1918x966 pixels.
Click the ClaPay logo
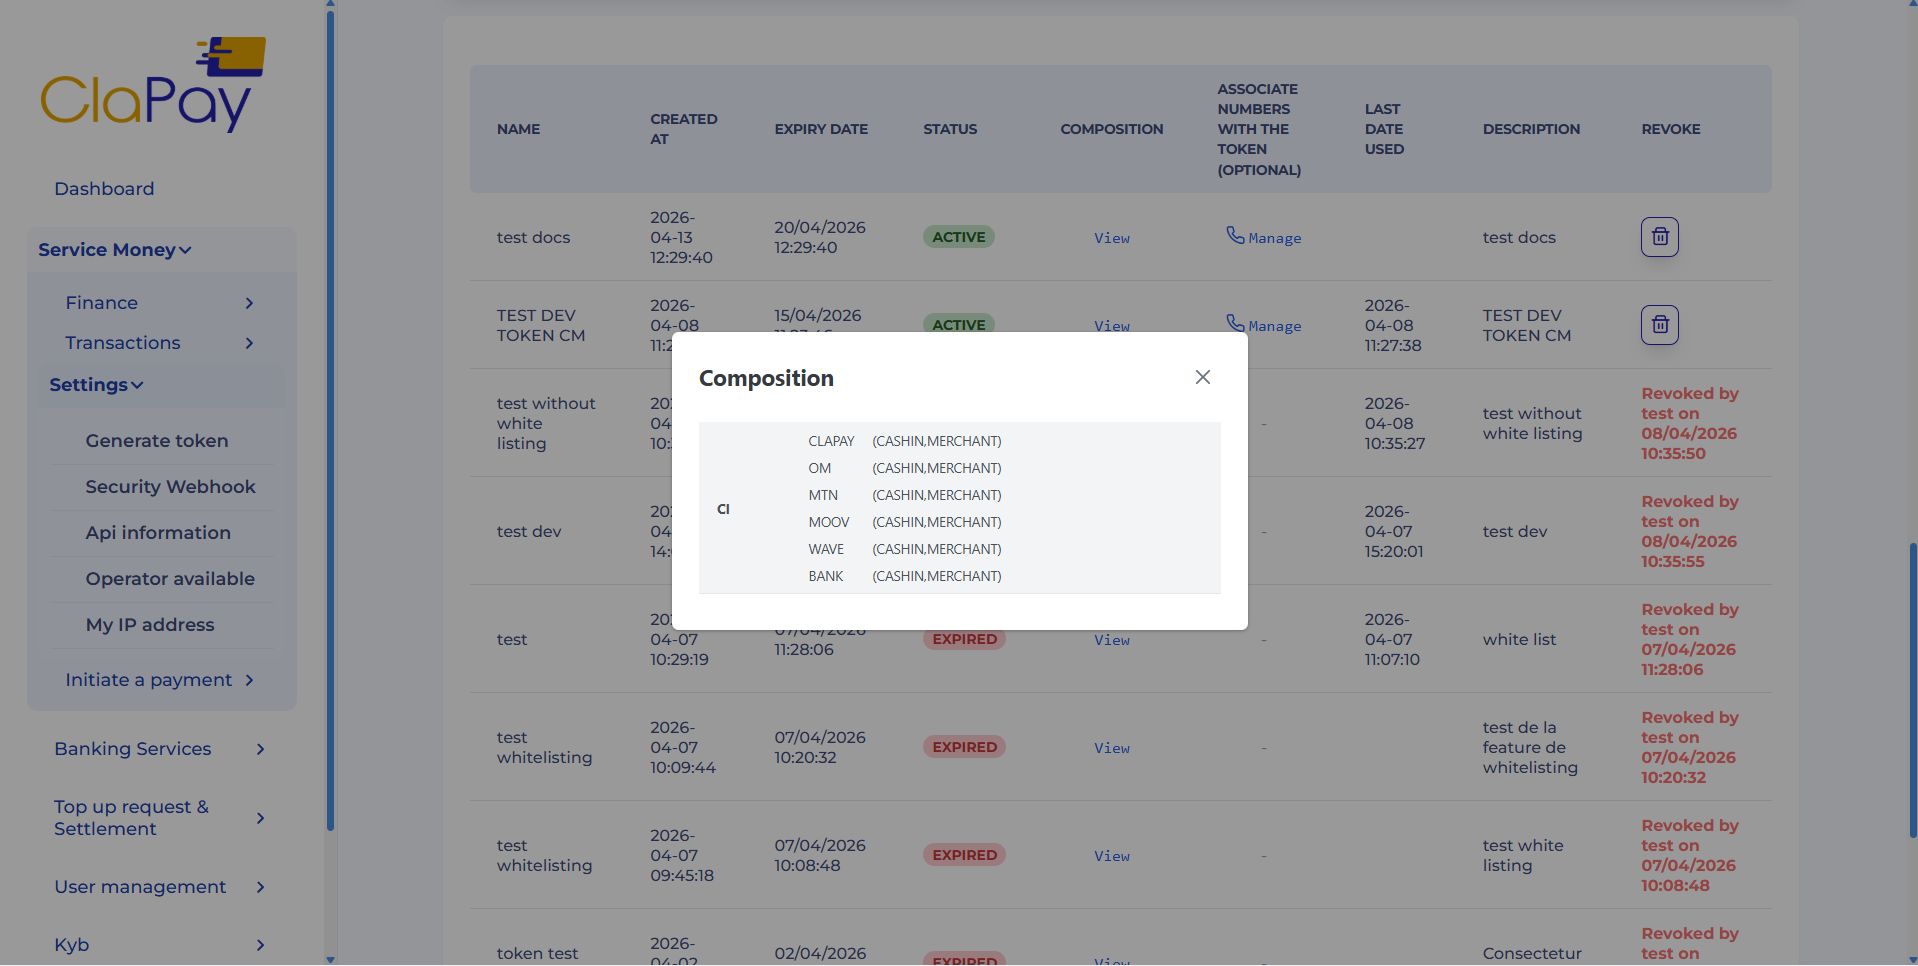click(152, 84)
